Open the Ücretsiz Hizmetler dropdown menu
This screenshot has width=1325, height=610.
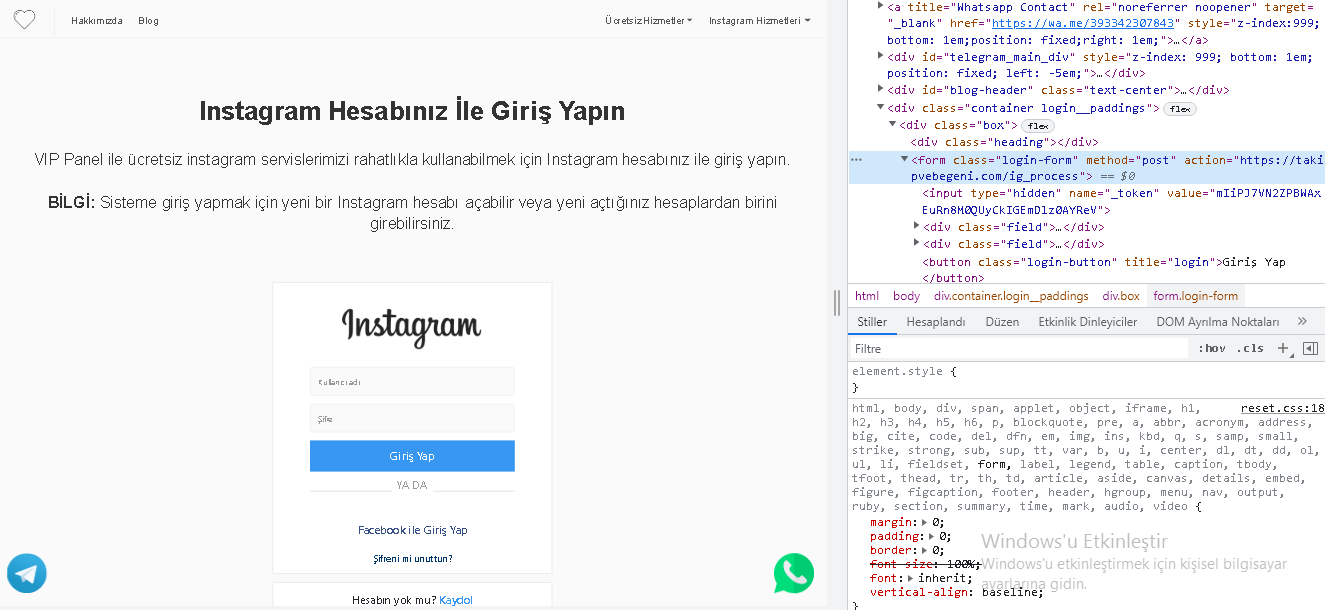tap(648, 20)
